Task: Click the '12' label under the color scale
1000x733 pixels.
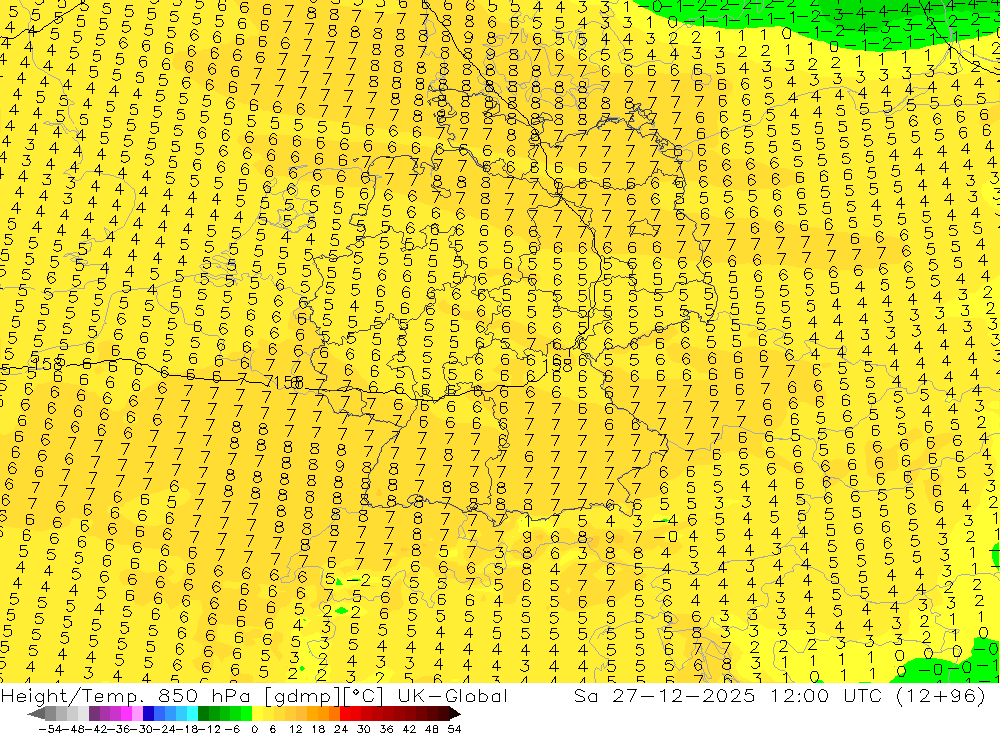Action: coord(295,729)
